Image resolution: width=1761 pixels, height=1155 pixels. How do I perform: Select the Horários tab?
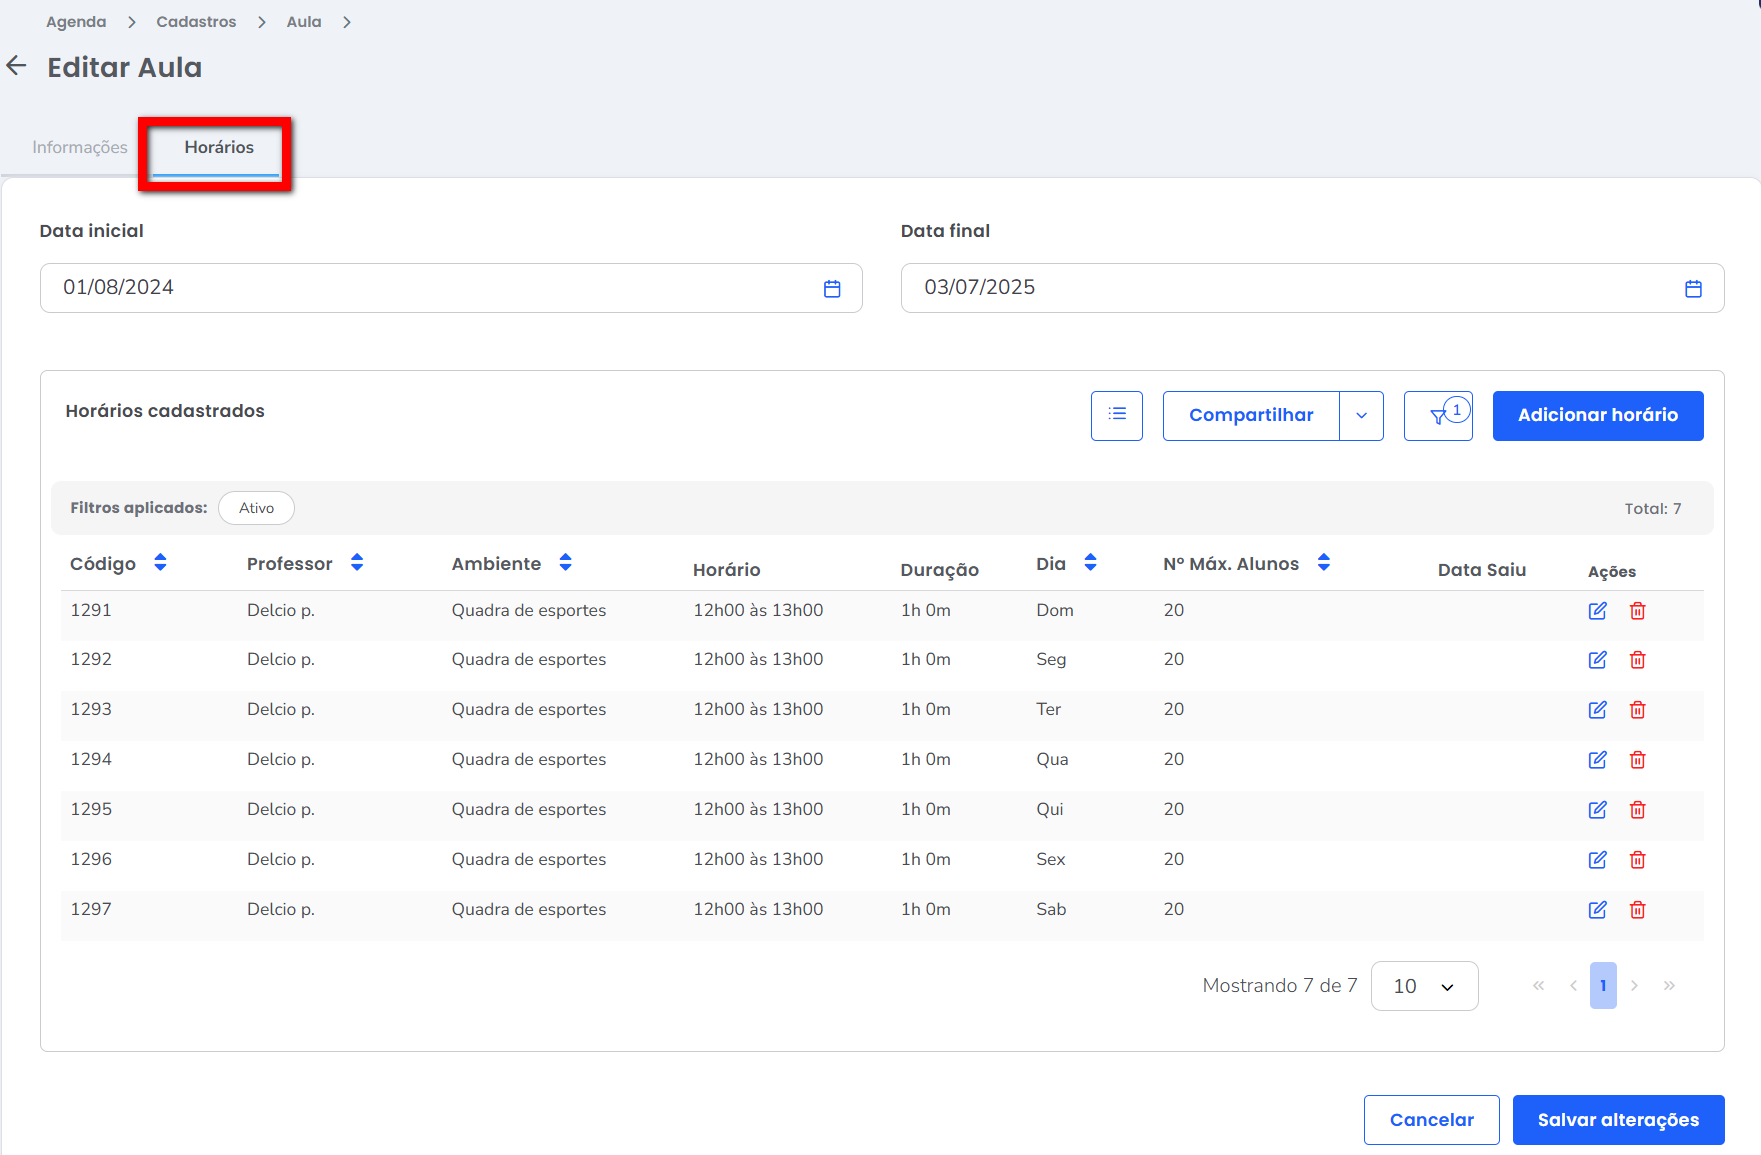[x=219, y=147]
